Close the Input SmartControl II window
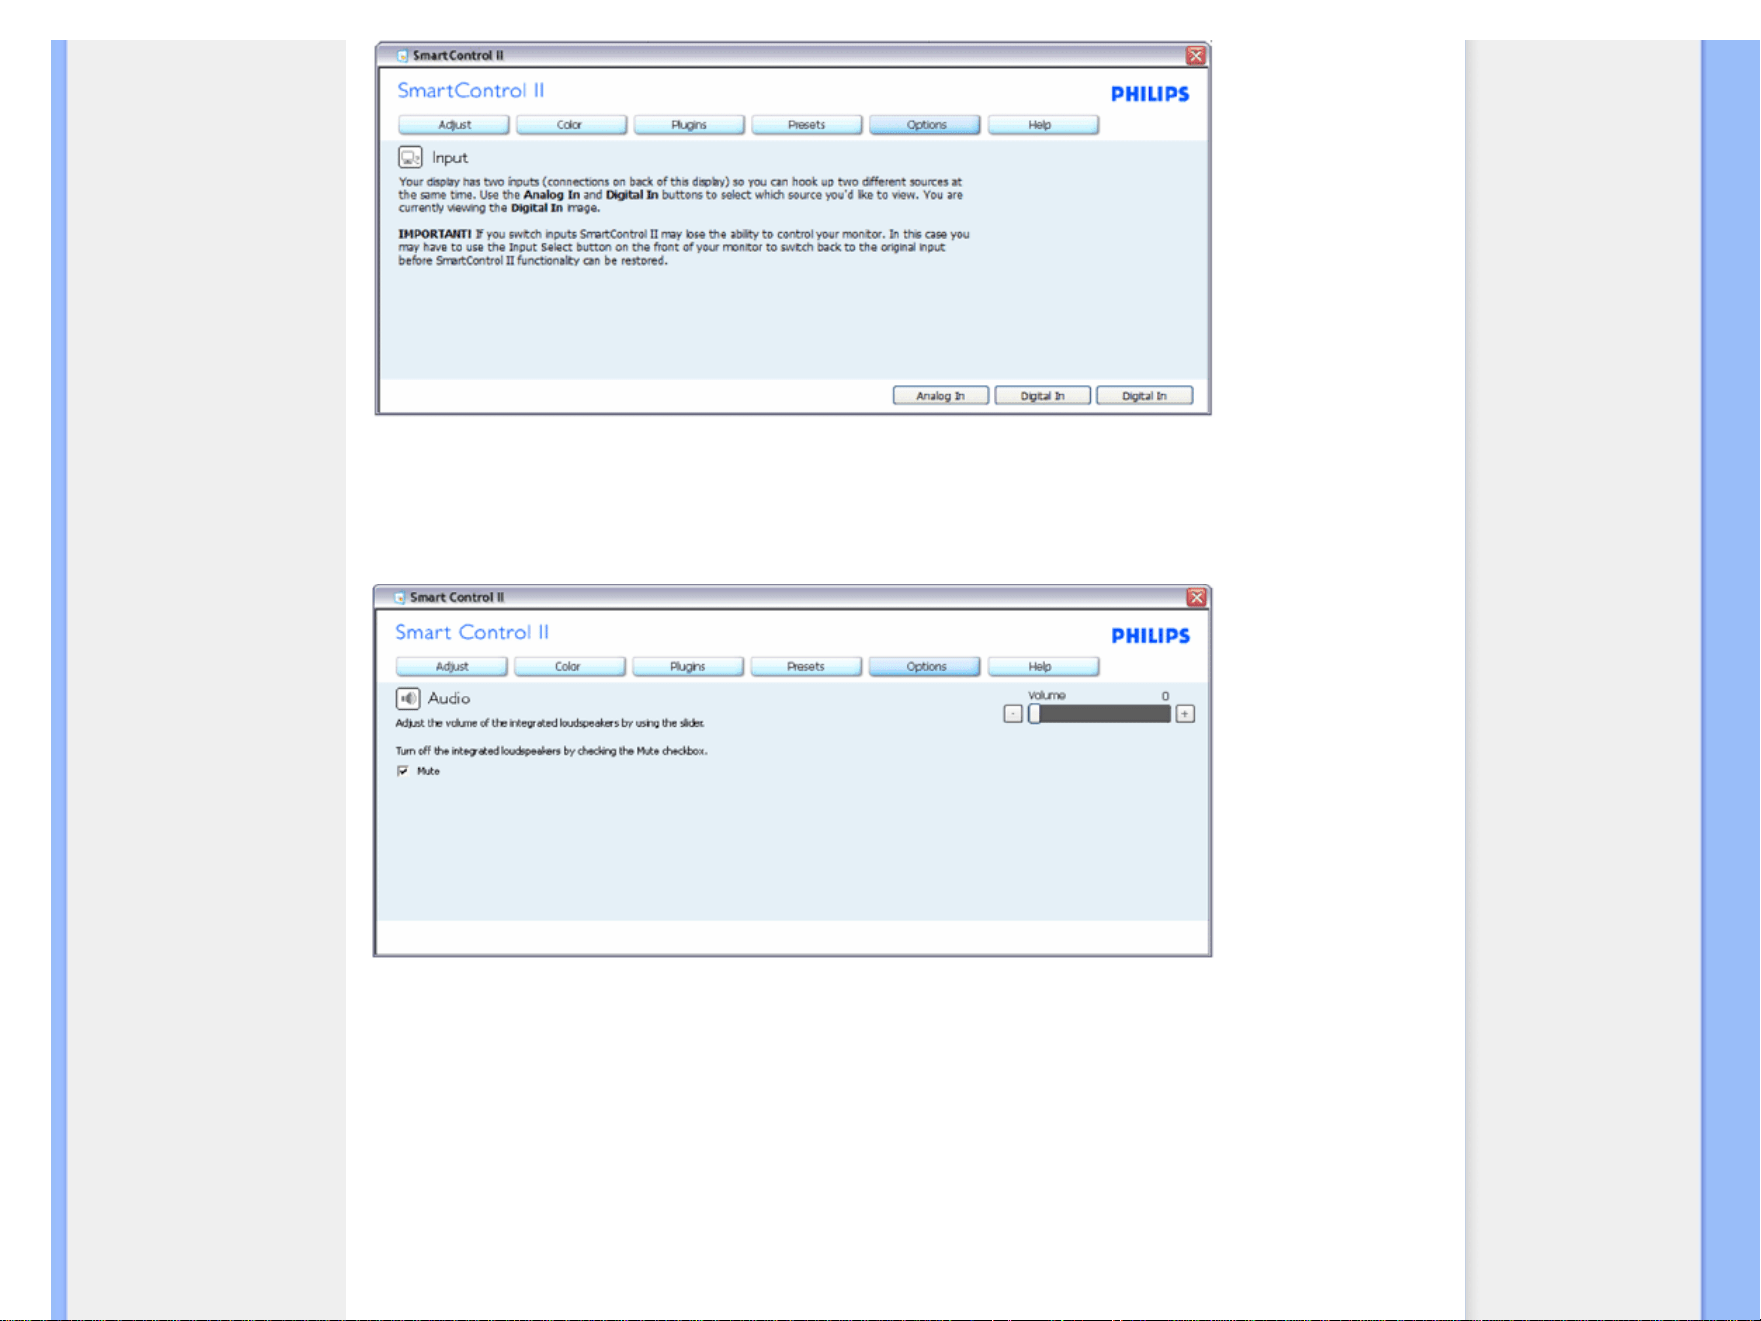 (x=1196, y=55)
